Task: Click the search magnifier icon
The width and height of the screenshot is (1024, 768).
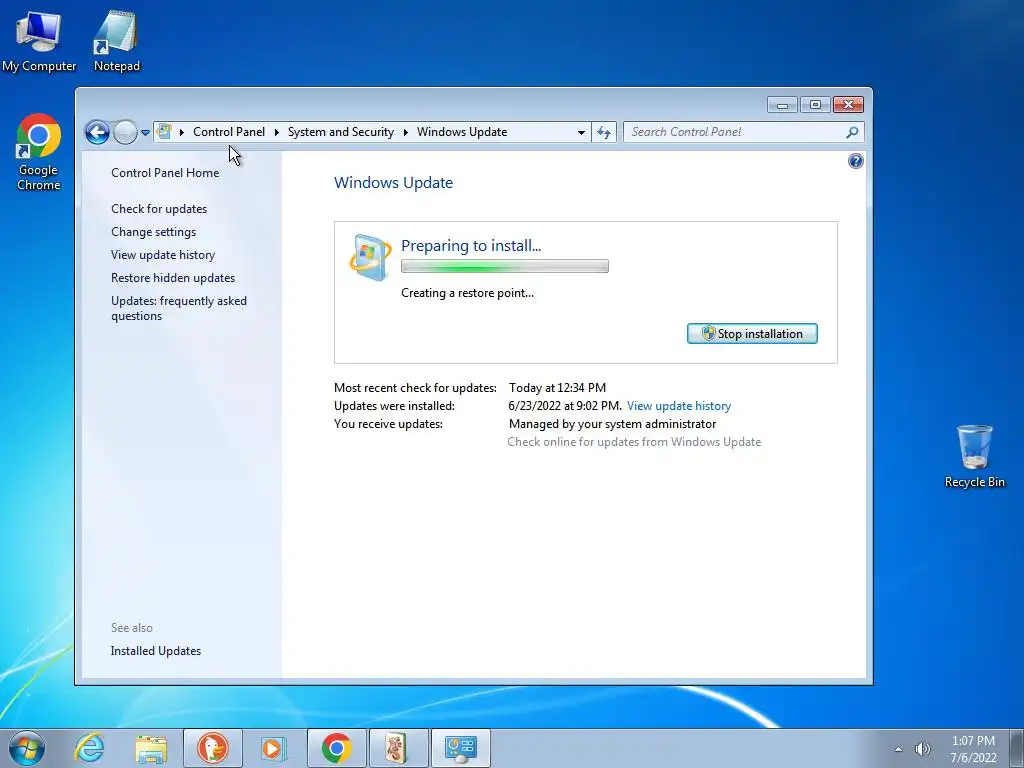Action: pyautogui.click(x=852, y=132)
